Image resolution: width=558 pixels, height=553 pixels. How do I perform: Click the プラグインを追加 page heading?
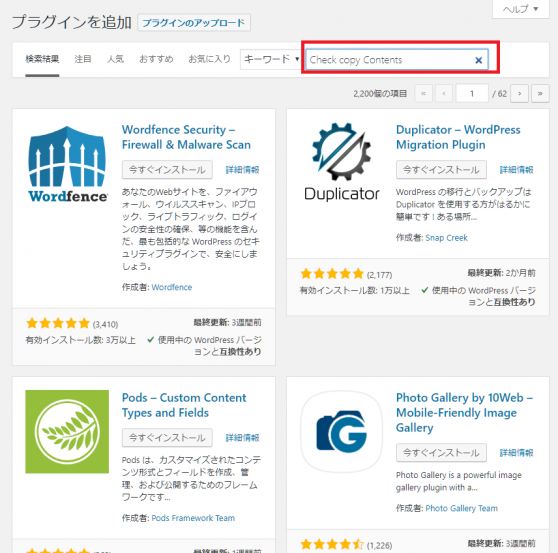(x=72, y=22)
